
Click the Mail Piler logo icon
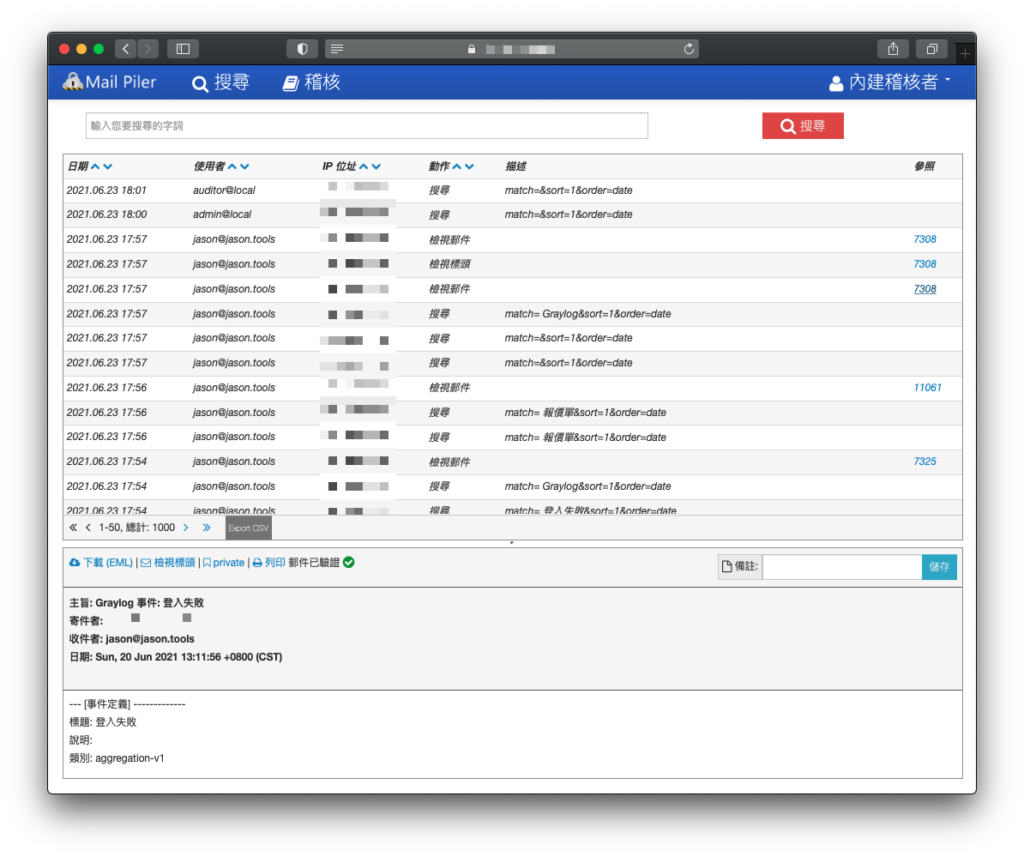click(72, 82)
